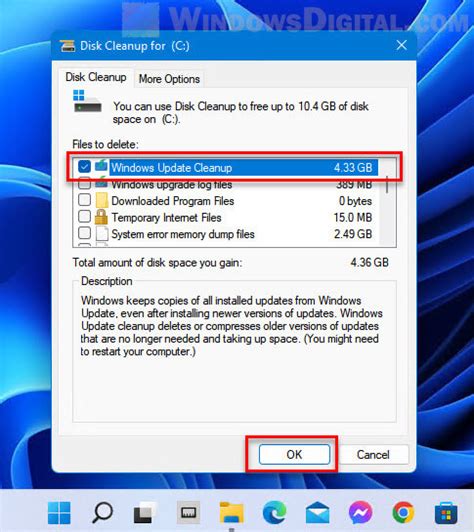This screenshot has width=474, height=532.
Task: Click System error memory dump file icon
Action: [102, 233]
